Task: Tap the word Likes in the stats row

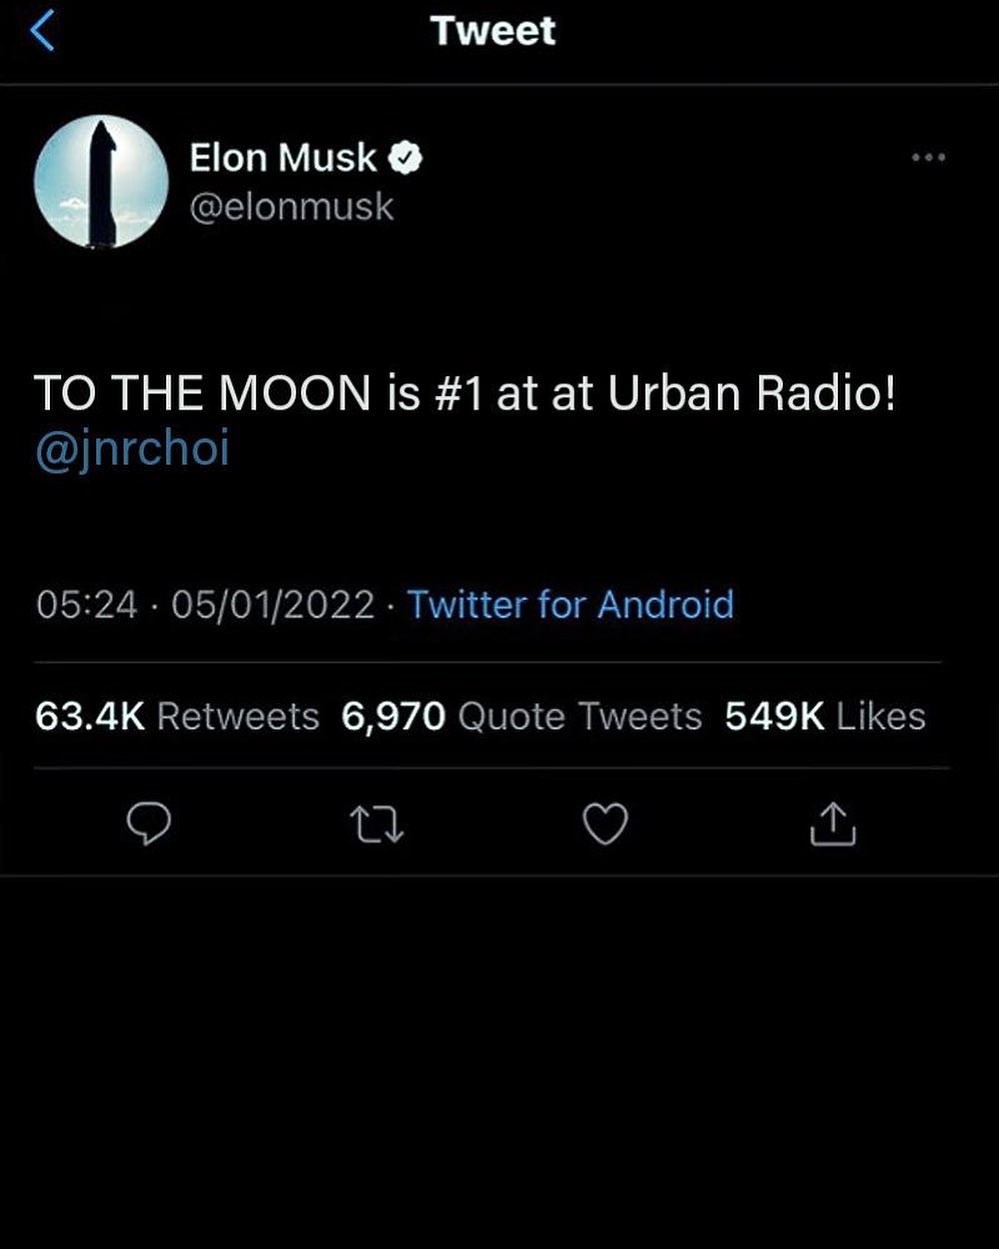Action: click(881, 716)
